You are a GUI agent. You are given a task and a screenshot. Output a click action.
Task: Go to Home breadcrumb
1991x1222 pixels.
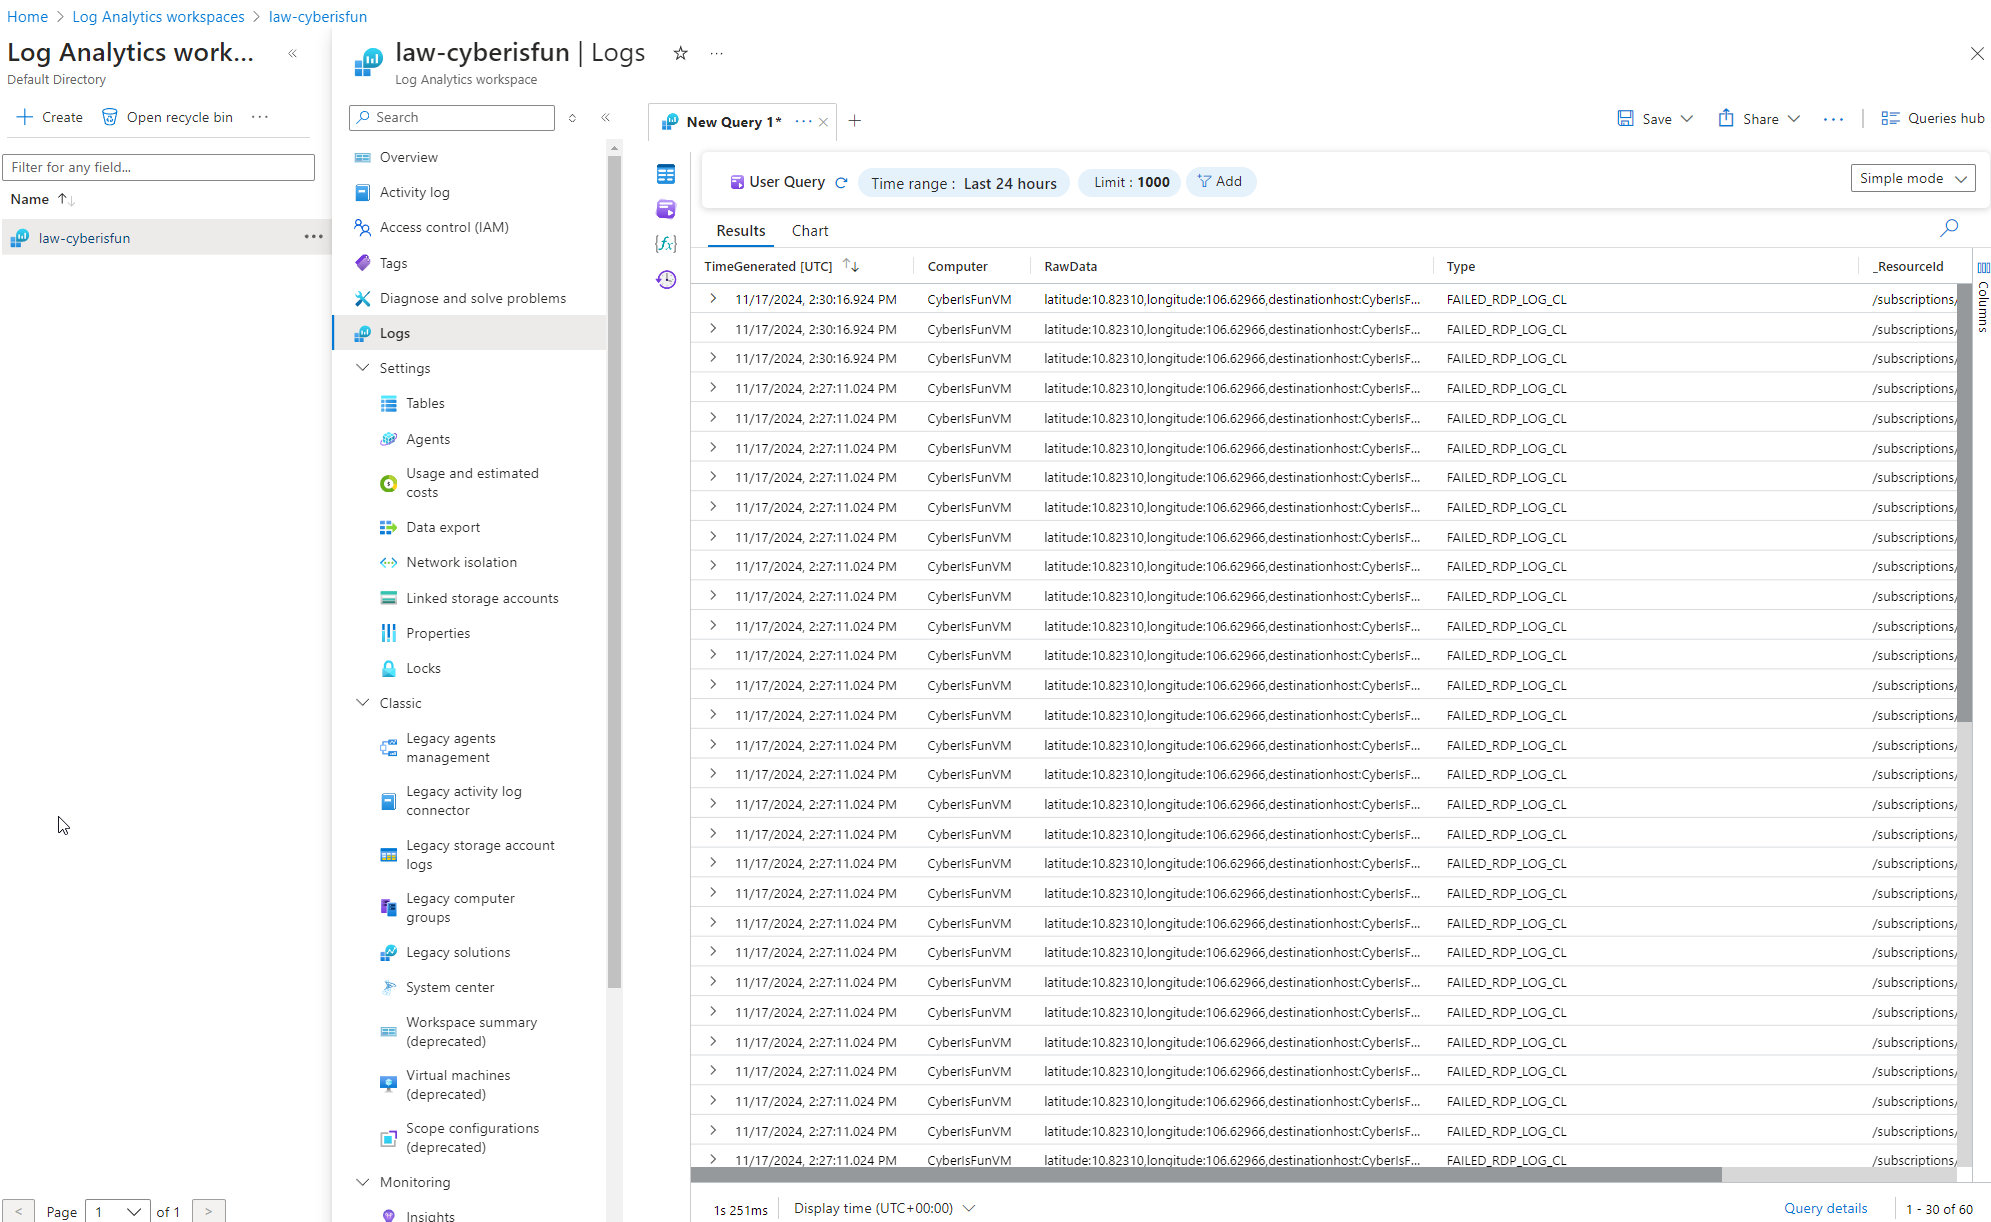(27, 16)
